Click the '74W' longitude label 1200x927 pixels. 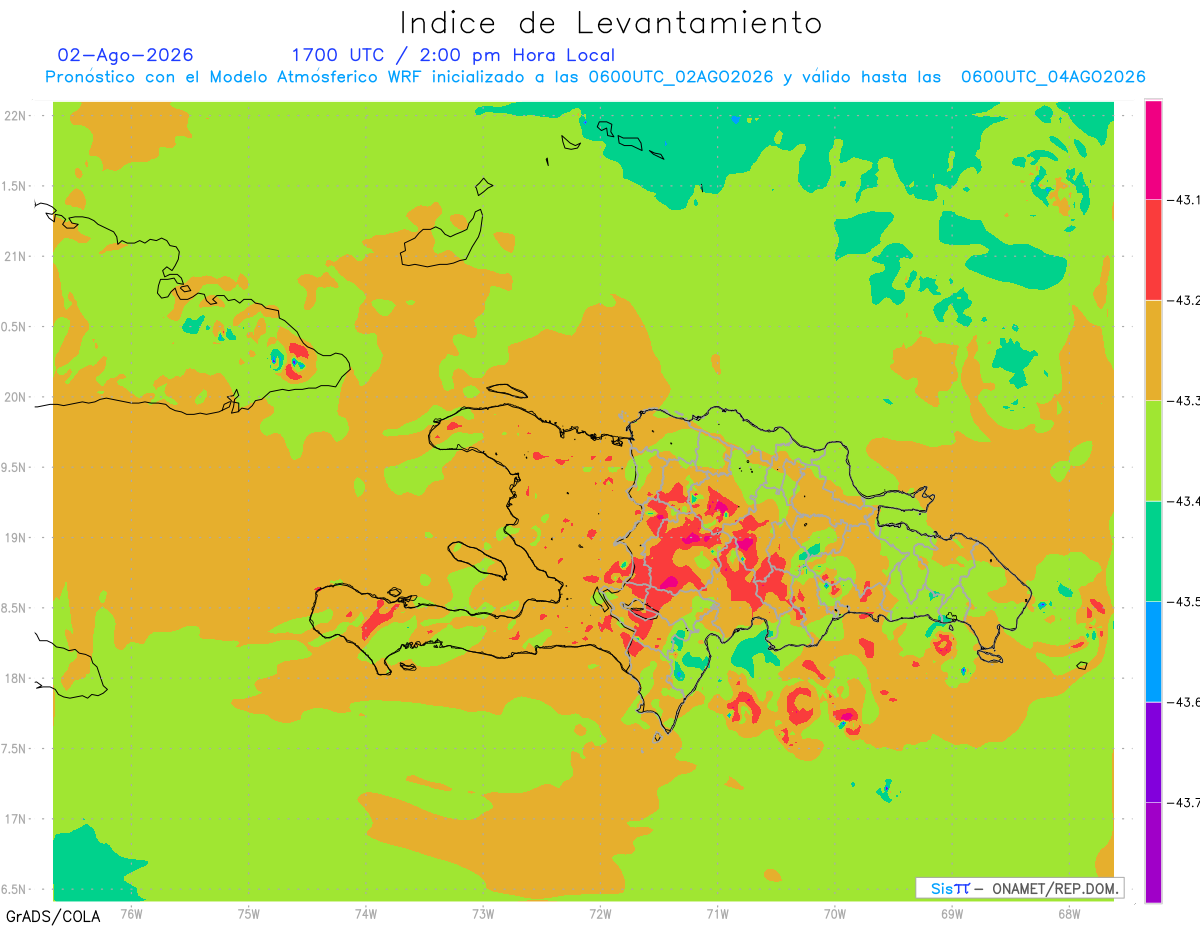[366, 914]
